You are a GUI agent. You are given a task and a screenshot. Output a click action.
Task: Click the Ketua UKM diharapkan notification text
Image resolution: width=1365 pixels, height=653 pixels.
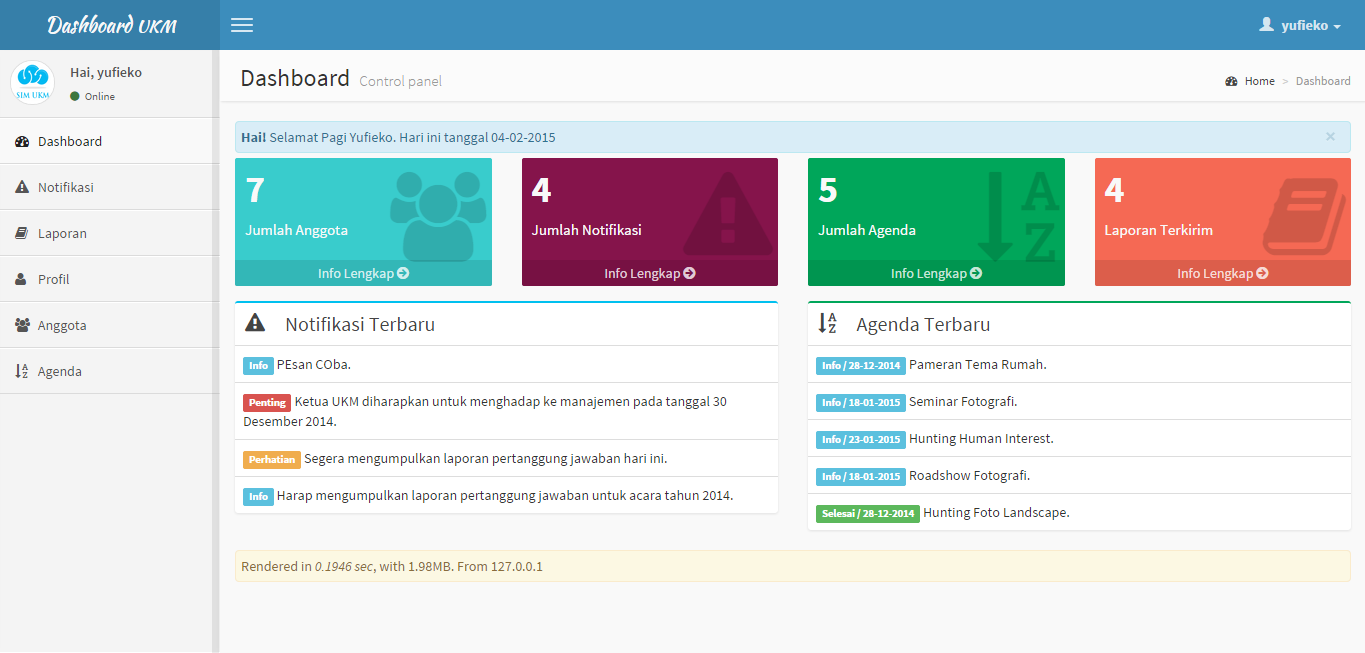tap(485, 411)
